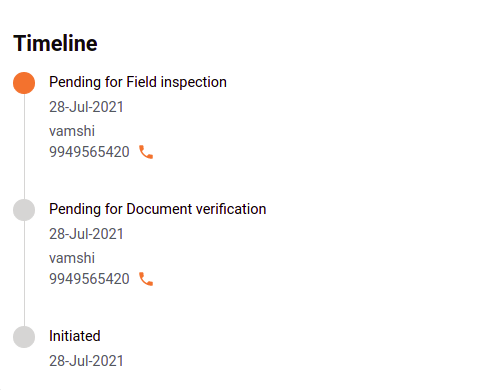Select the name vamshi under Document verification
491x390 pixels.
tap(72, 258)
